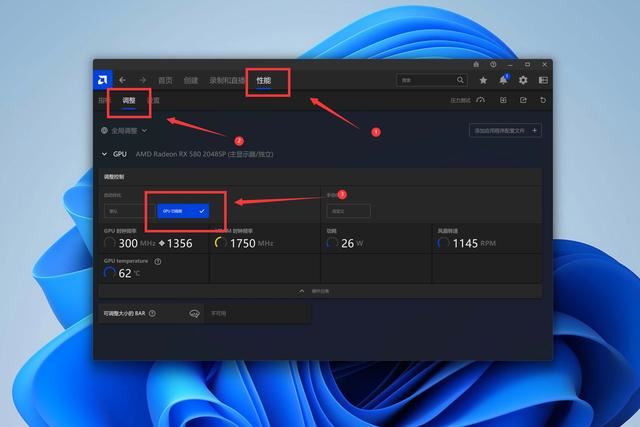Image resolution: width=640 pixels, height=427 pixels.
Task: Collapse the metrics panel with the up chevron
Action: click(x=301, y=290)
